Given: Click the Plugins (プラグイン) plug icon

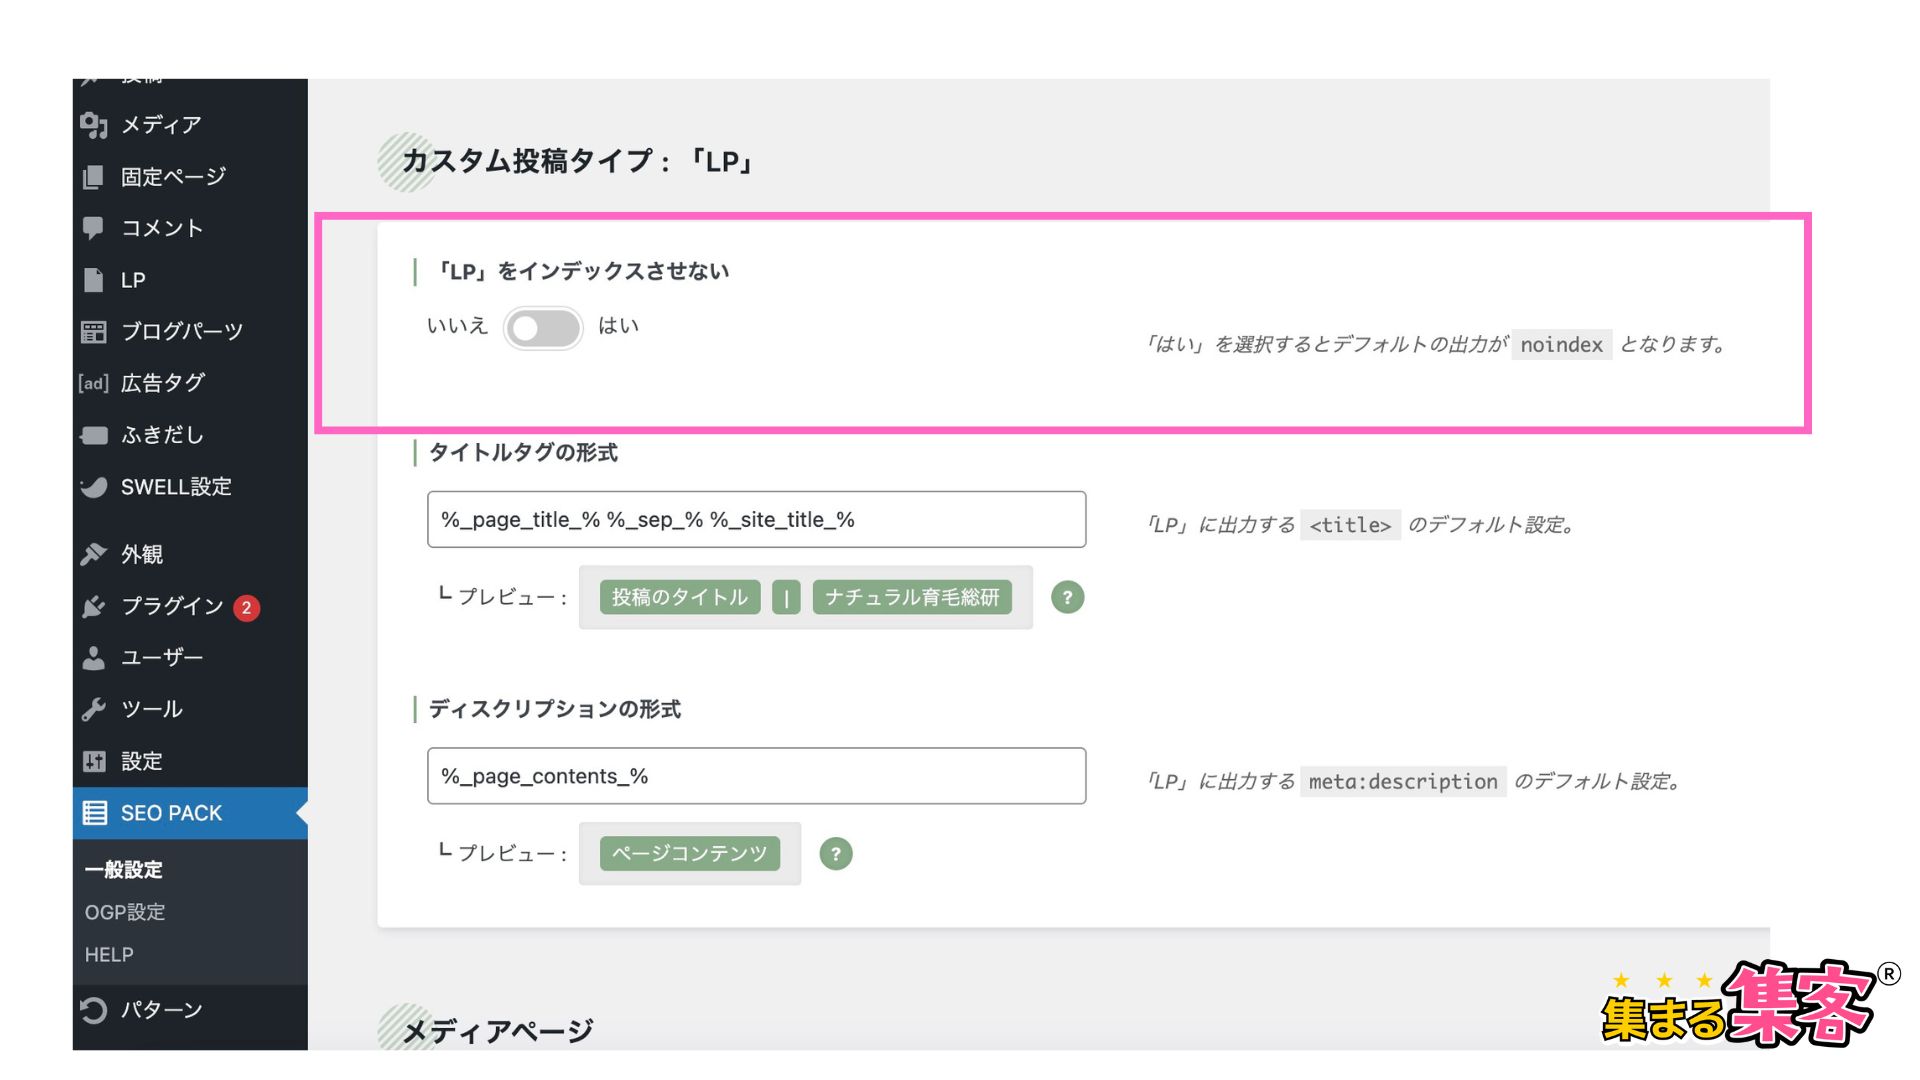Looking at the screenshot, I should point(94,606).
